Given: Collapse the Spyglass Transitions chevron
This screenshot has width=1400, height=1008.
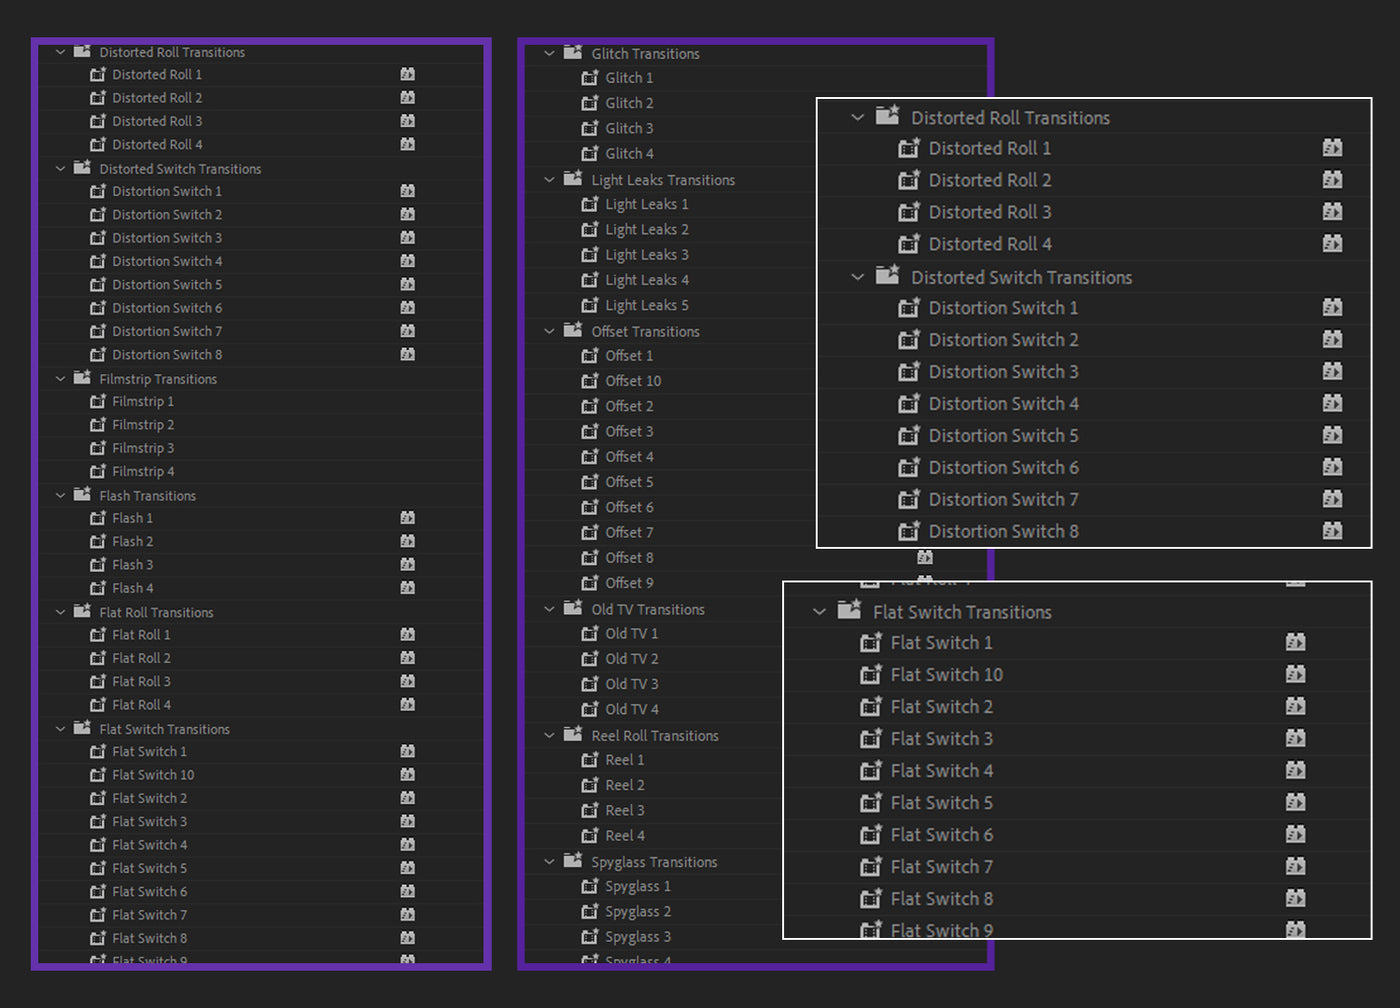Looking at the screenshot, I should (x=549, y=862).
